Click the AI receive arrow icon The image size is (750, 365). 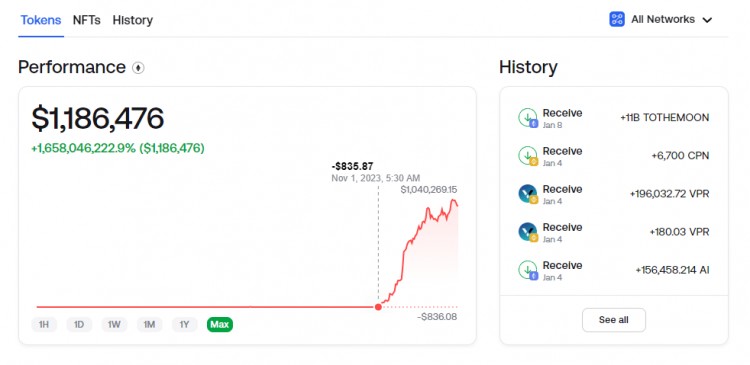528,270
